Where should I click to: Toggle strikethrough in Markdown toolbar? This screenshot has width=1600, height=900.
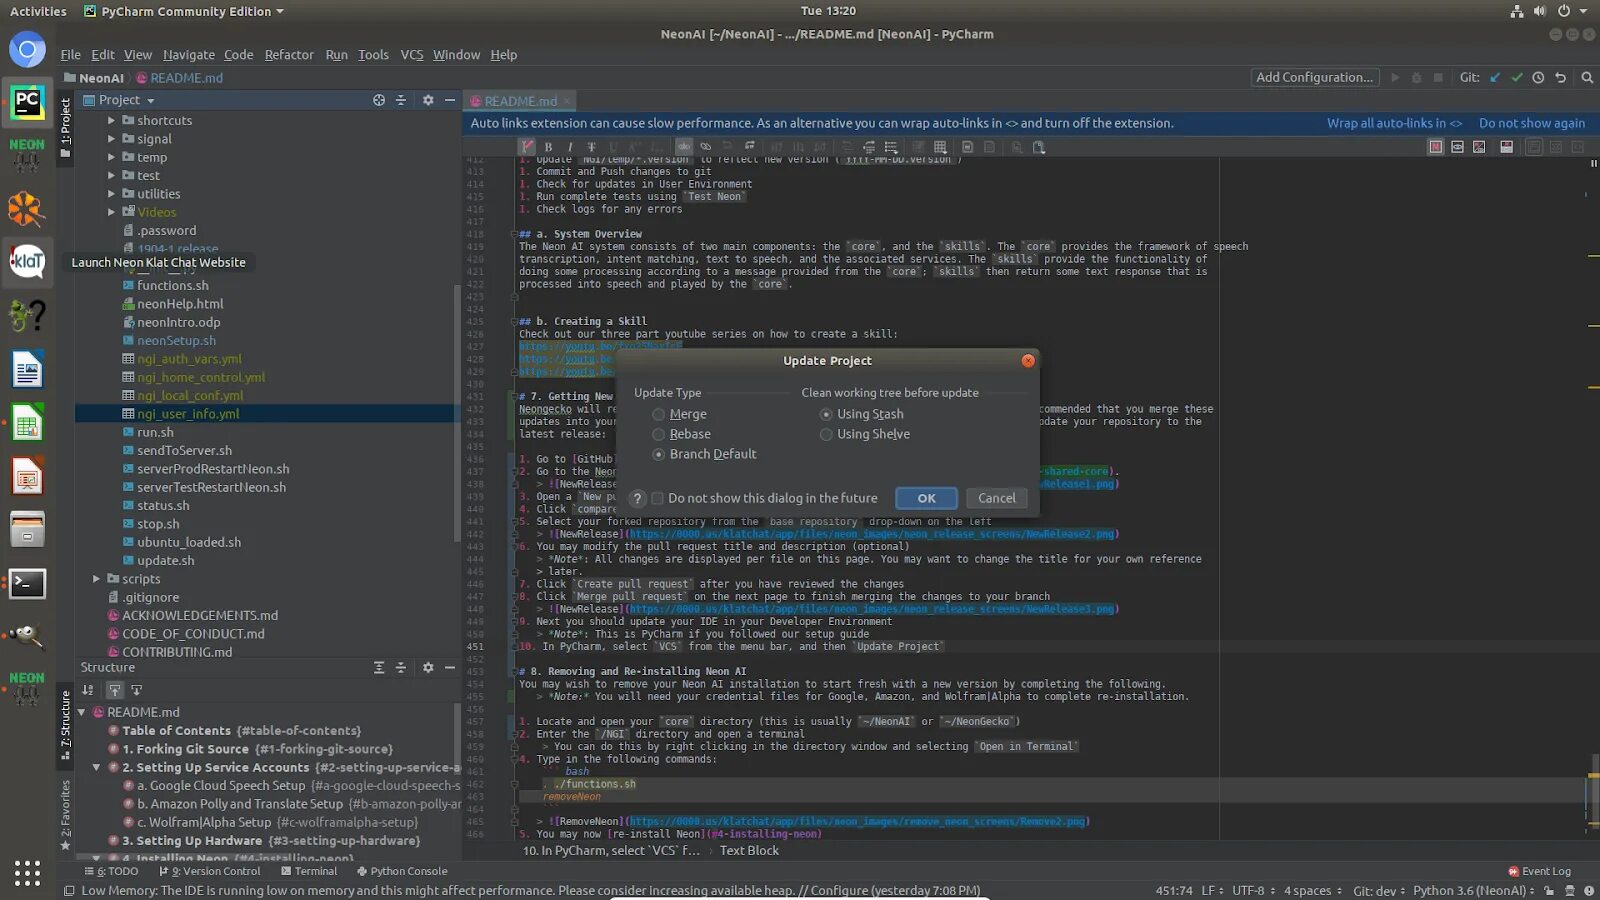tap(591, 147)
